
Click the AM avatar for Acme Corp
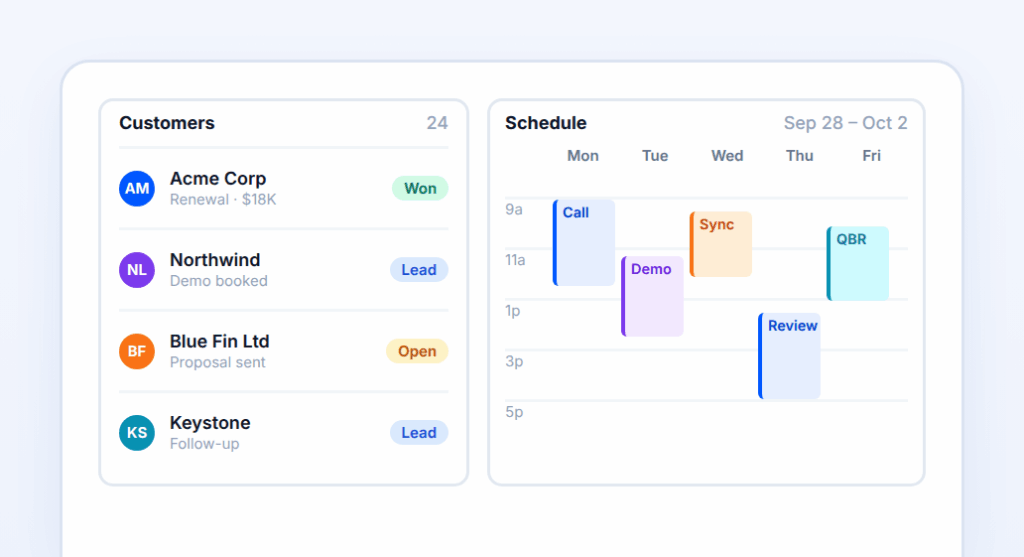click(136, 189)
